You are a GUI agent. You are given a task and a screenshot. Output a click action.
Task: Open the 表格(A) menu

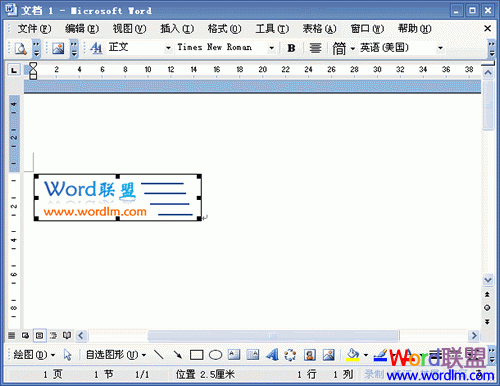click(x=319, y=29)
